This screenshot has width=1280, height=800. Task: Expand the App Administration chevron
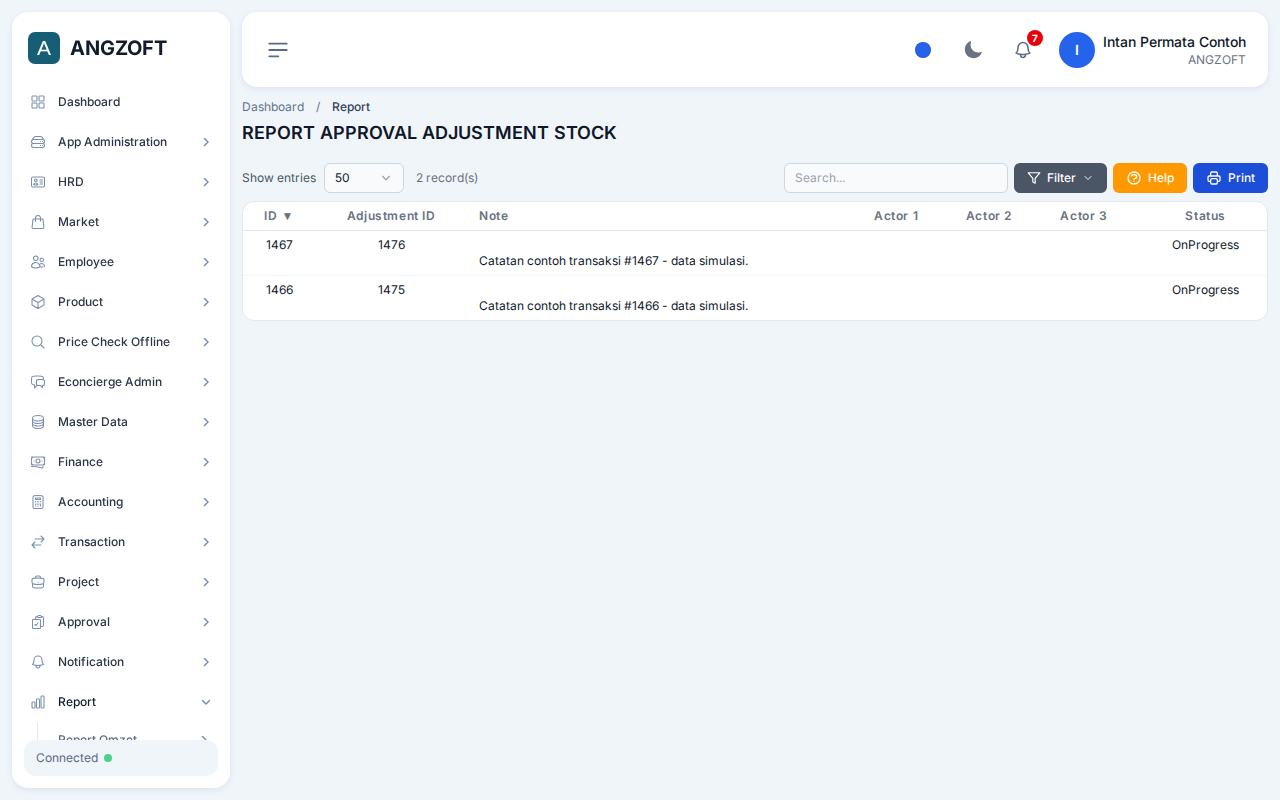pyautogui.click(x=206, y=142)
